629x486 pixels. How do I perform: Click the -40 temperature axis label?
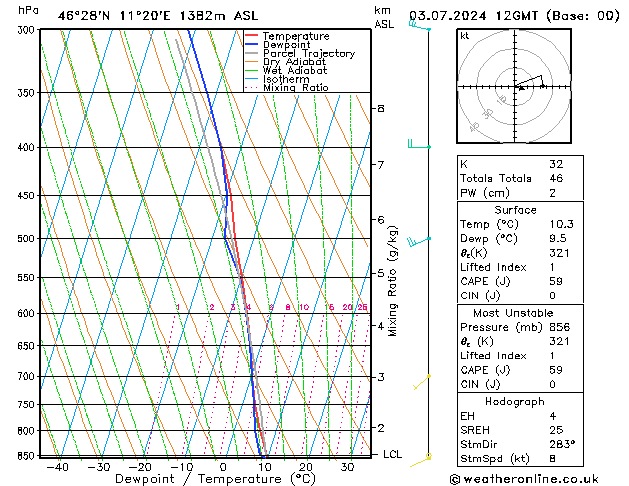coord(57,467)
